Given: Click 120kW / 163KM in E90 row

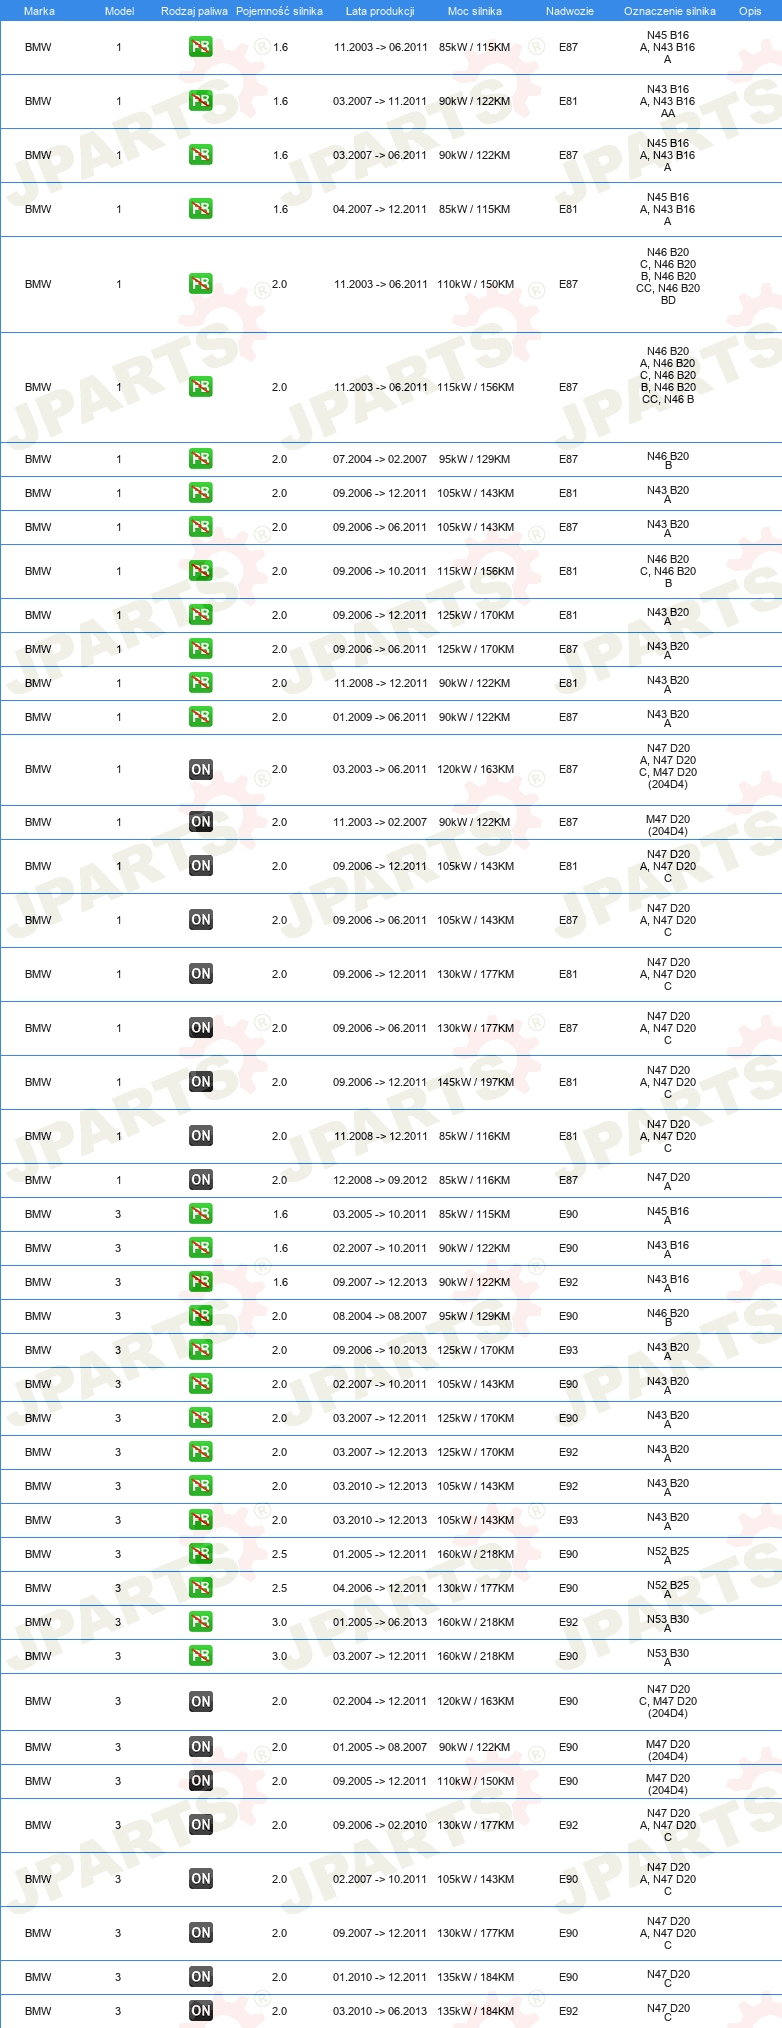Looking at the screenshot, I should click(x=475, y=1701).
